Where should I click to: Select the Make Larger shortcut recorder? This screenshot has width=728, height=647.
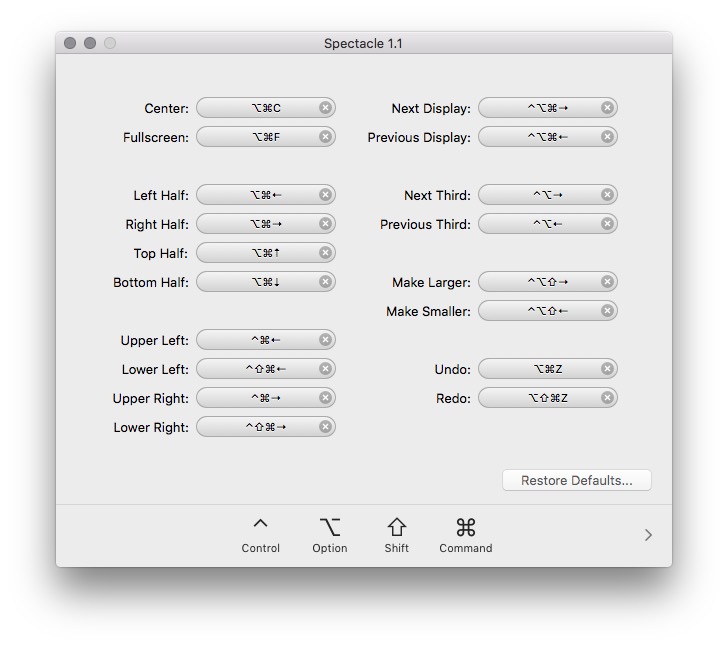[x=540, y=282]
